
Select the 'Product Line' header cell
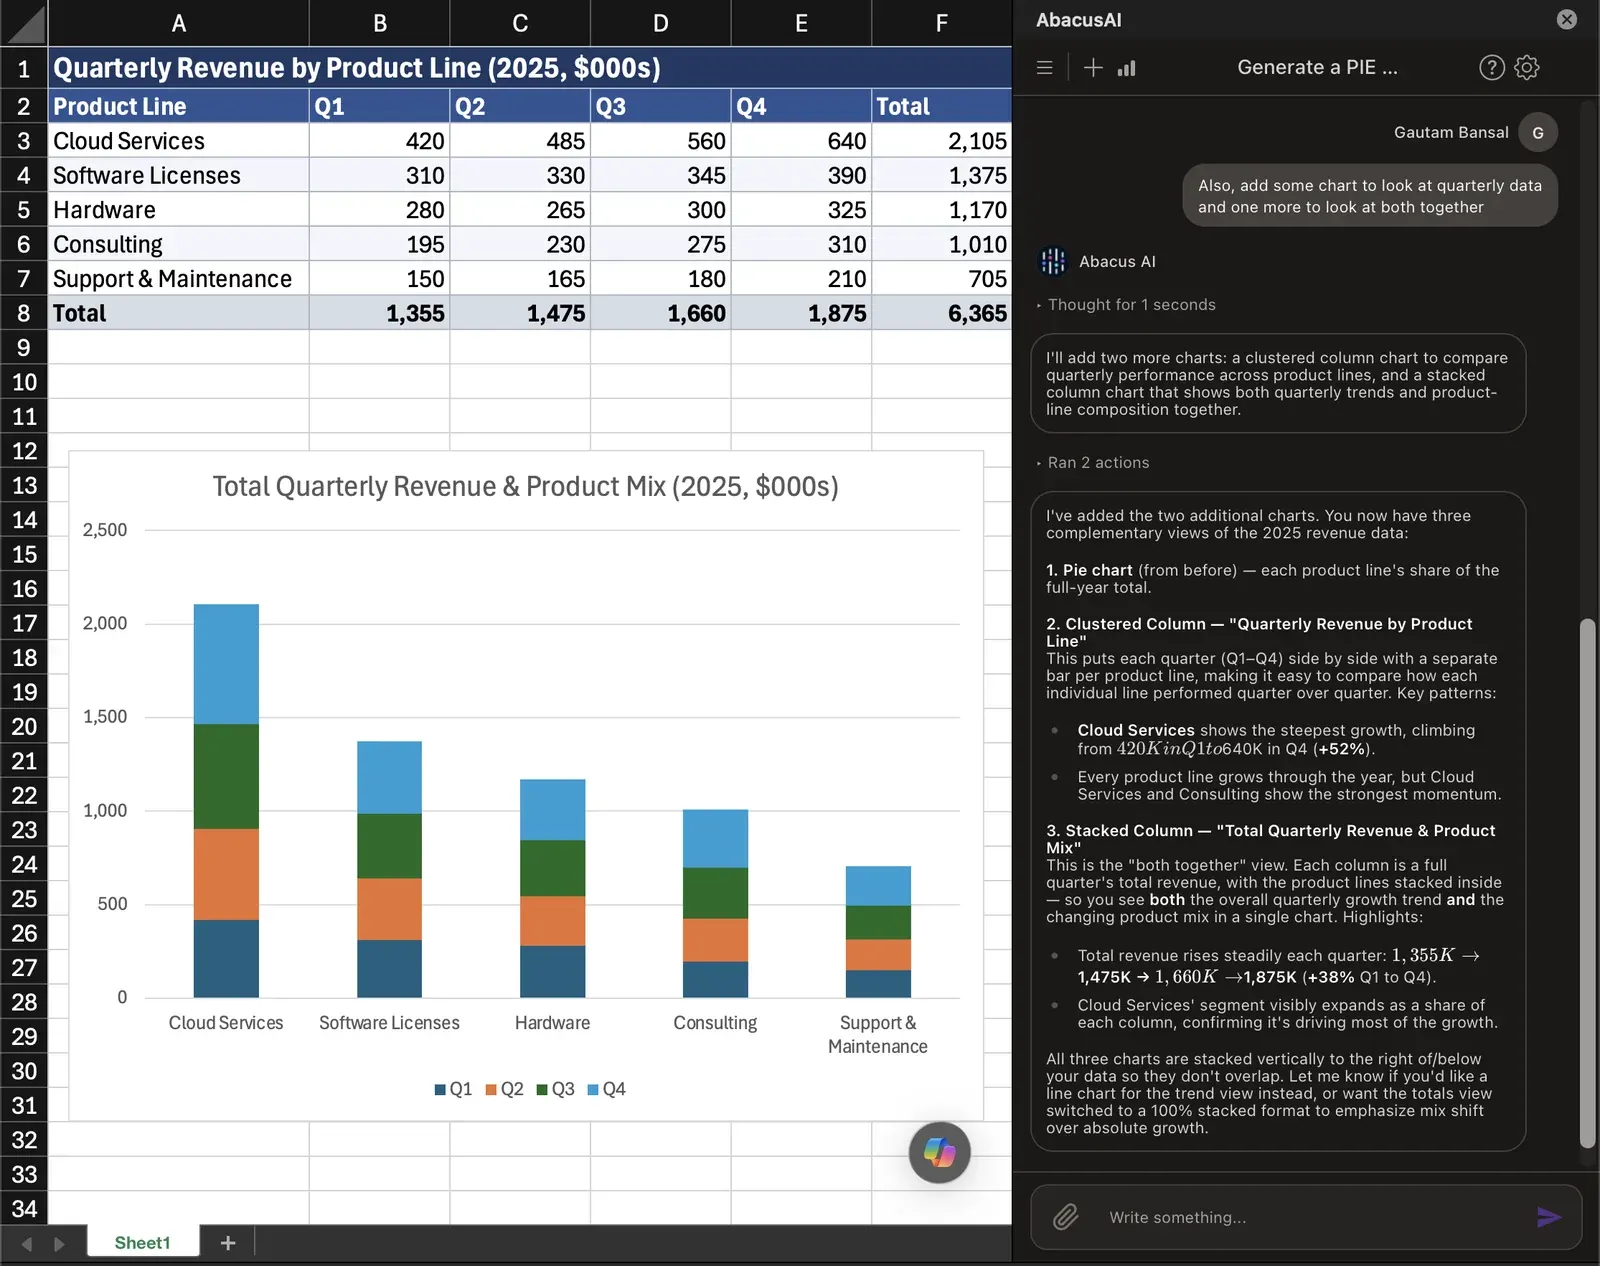click(x=178, y=106)
